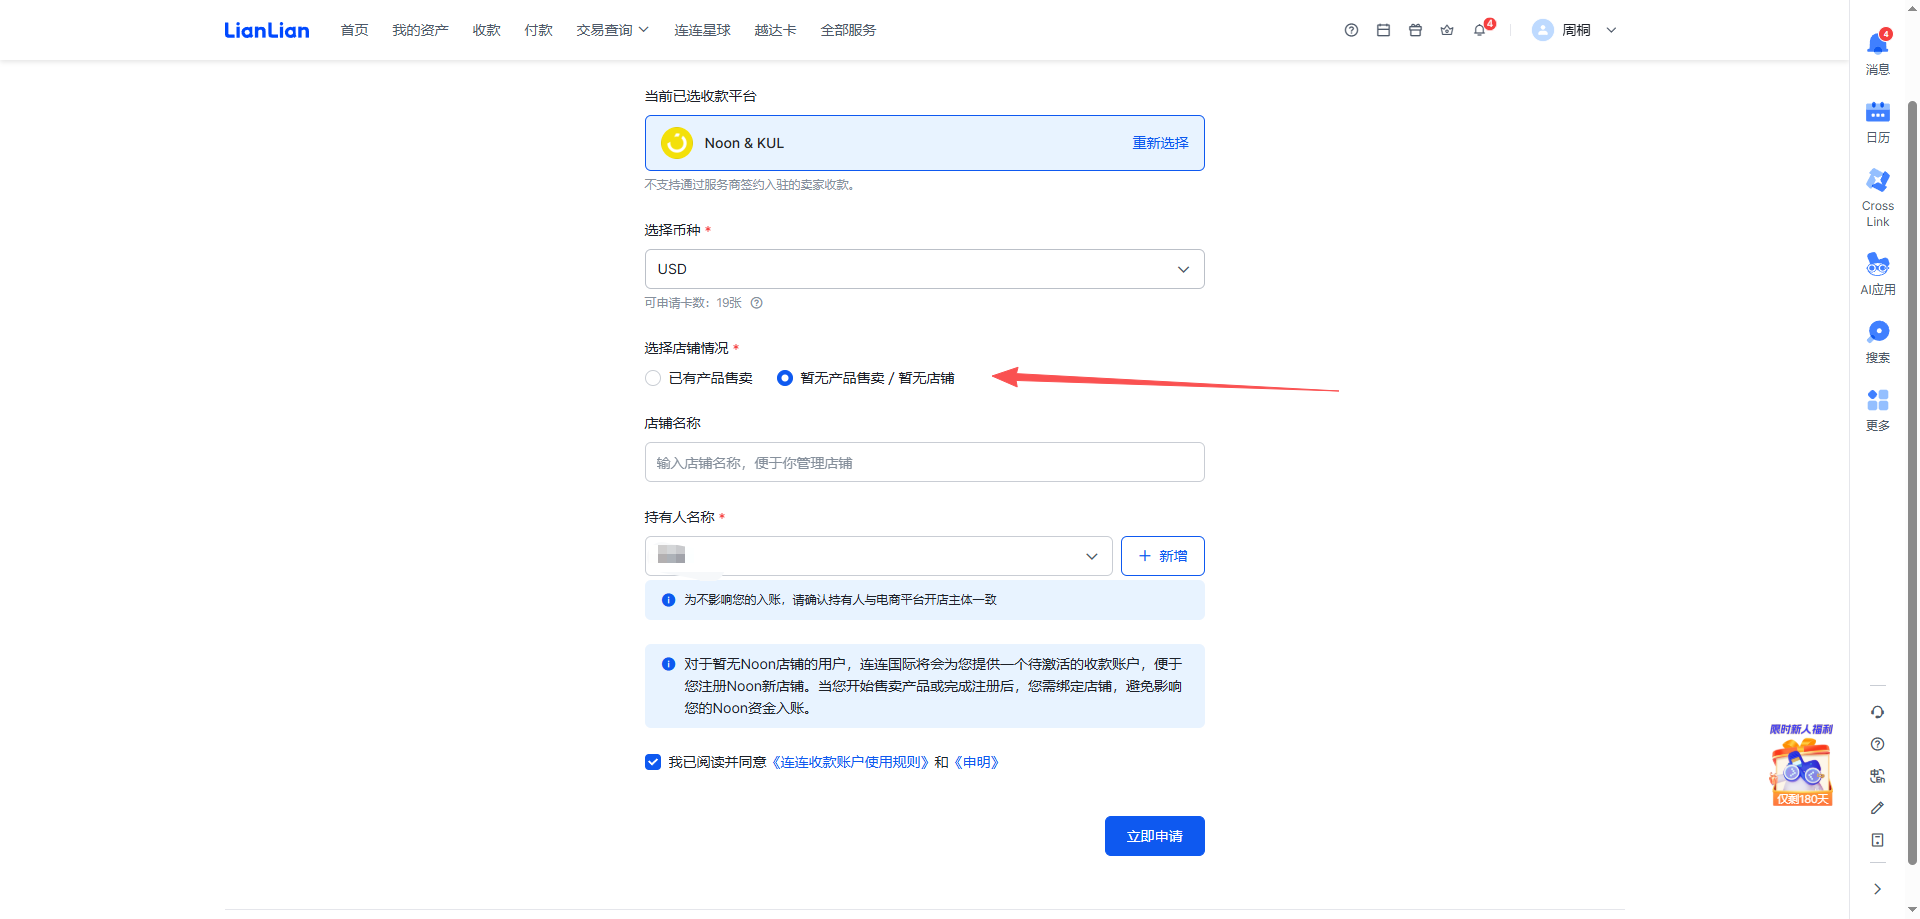Open the 《申明》 link
This screenshot has width=1920, height=919.
click(976, 762)
